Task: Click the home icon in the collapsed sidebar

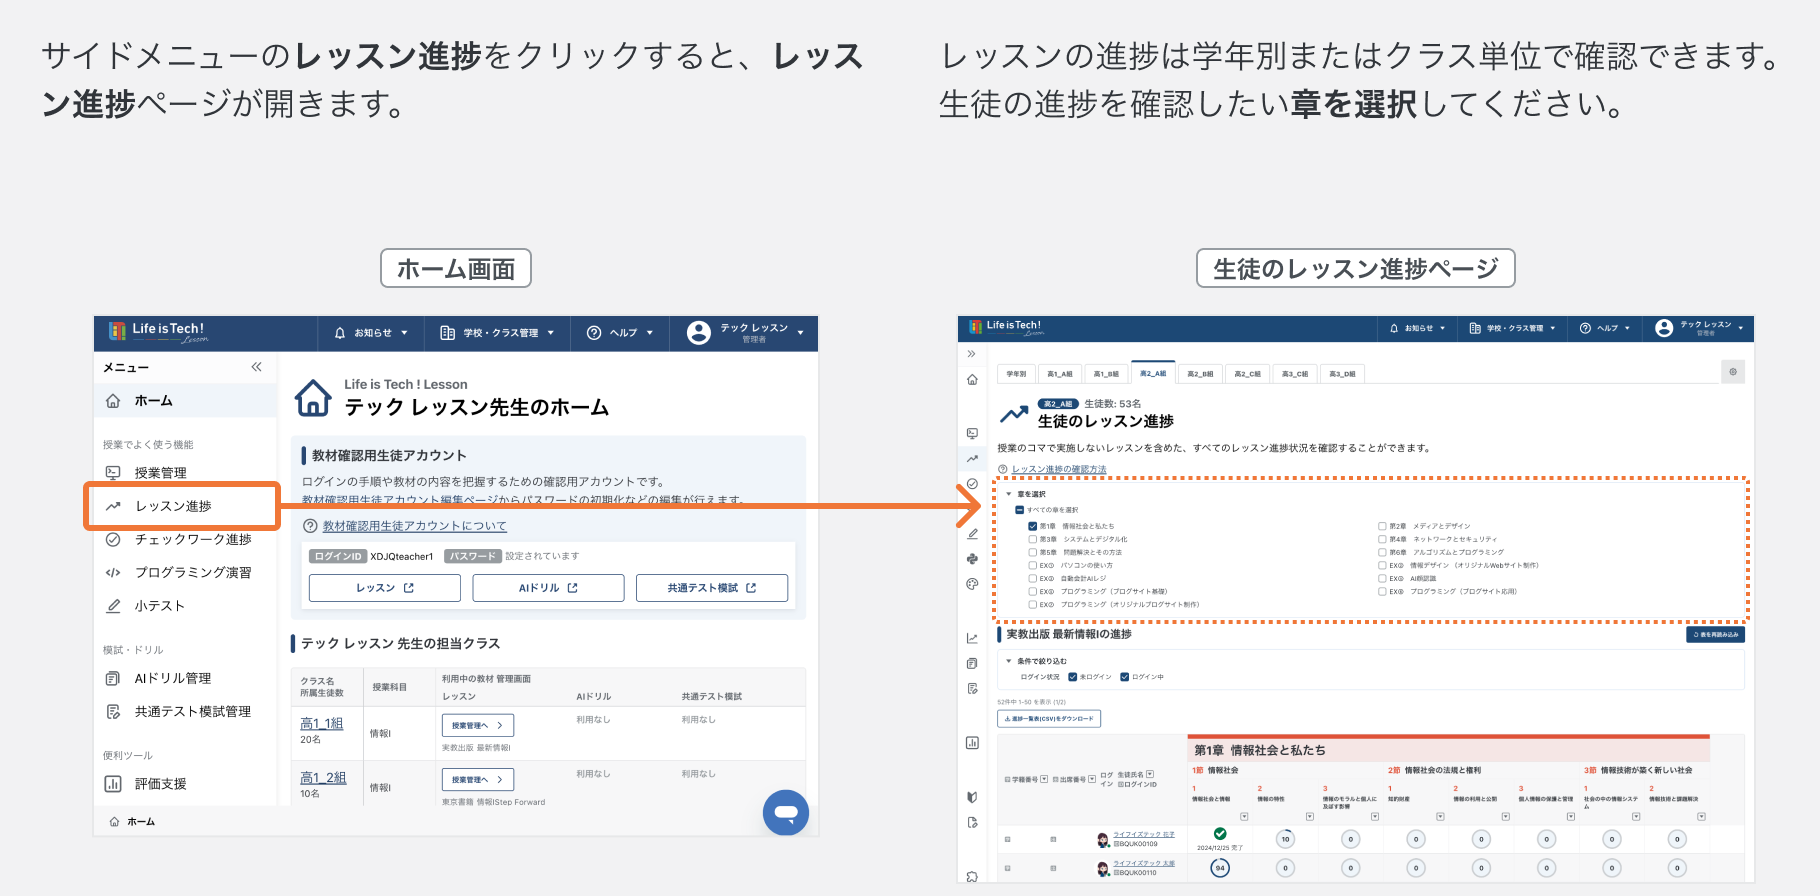Action: tap(972, 380)
